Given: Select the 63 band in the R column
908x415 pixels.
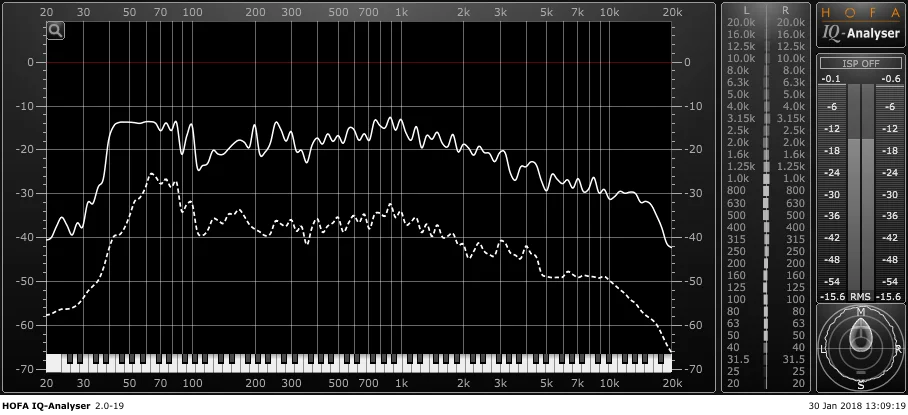Looking at the screenshot, I should click(x=799, y=323).
